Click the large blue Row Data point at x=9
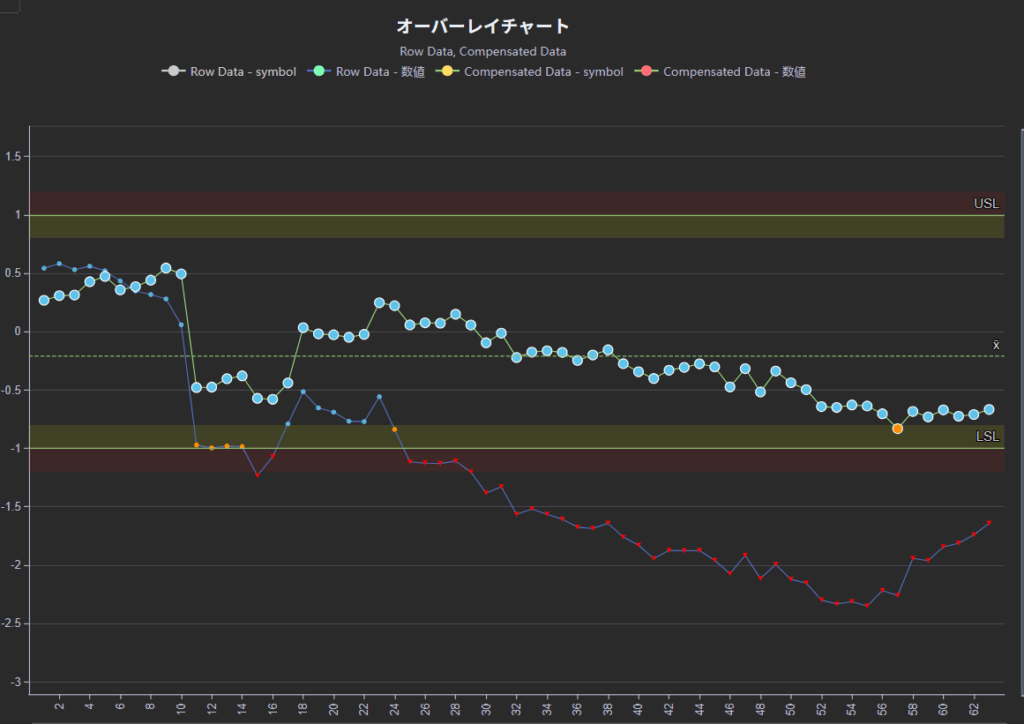This screenshot has width=1024, height=724. [166, 268]
